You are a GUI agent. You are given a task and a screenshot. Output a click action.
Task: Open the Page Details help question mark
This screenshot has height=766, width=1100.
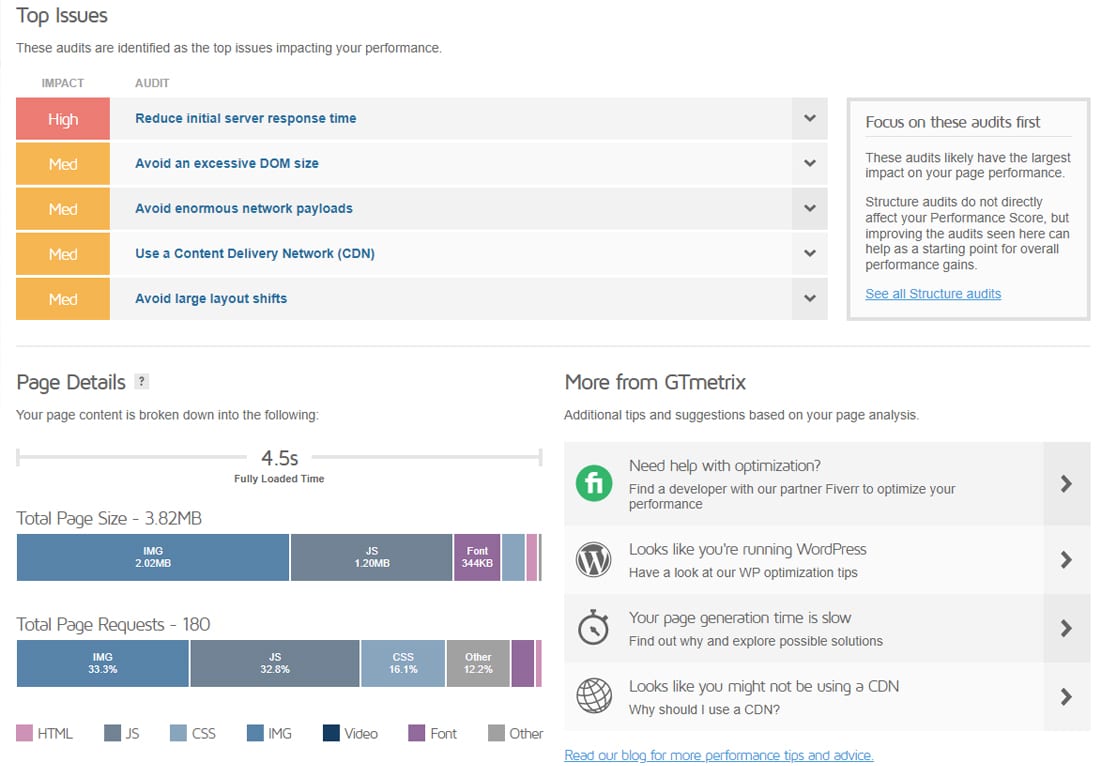click(x=141, y=381)
